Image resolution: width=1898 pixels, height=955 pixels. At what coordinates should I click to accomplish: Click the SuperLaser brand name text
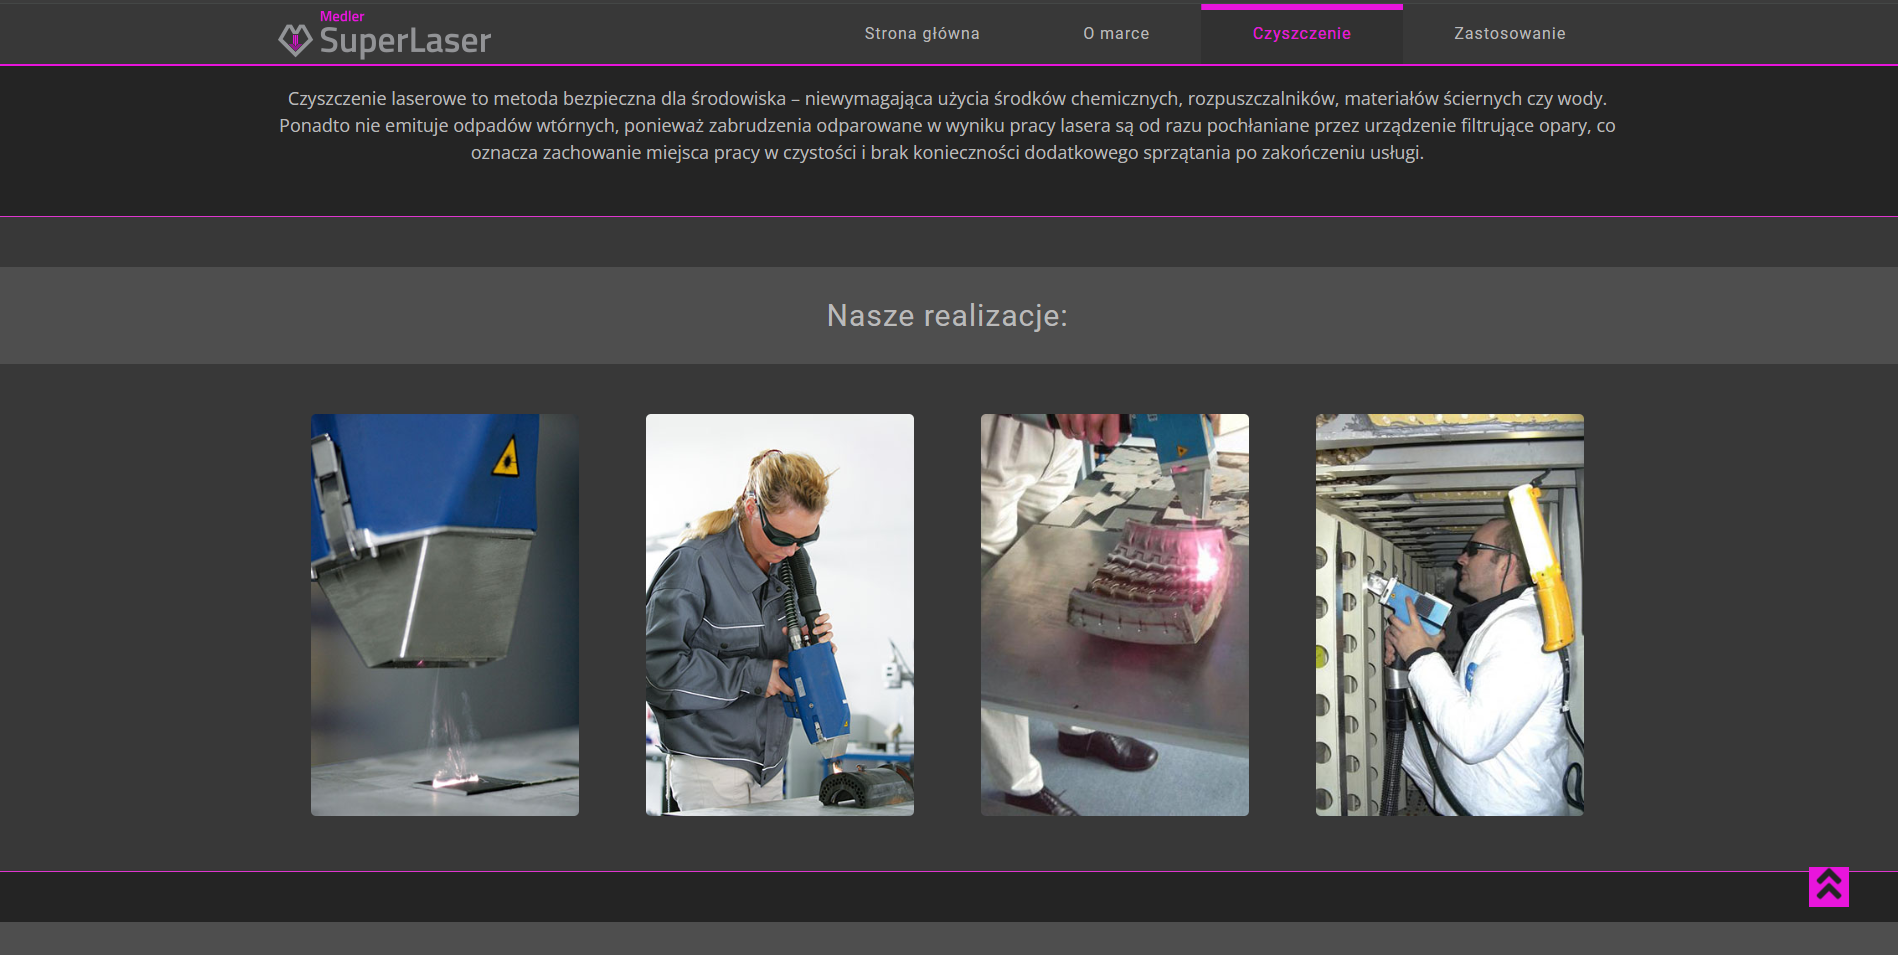405,41
